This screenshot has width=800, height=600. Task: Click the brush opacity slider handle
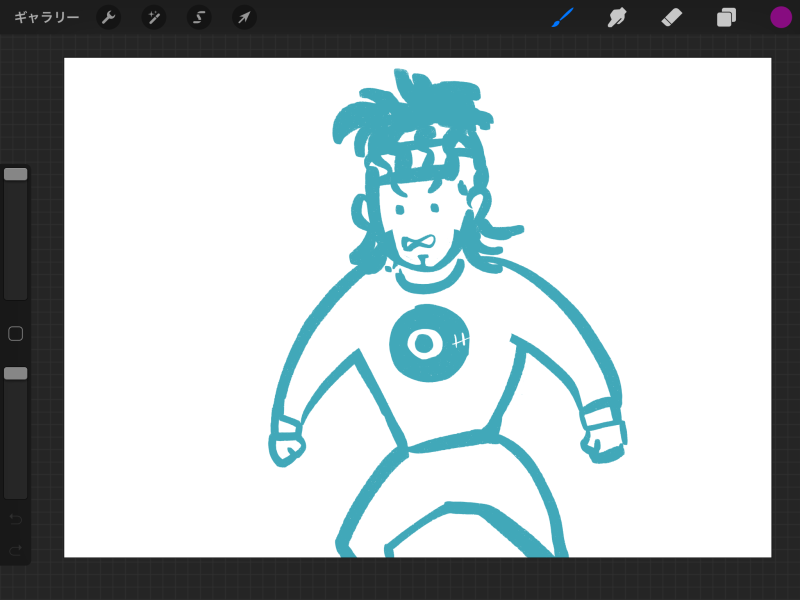[16, 373]
